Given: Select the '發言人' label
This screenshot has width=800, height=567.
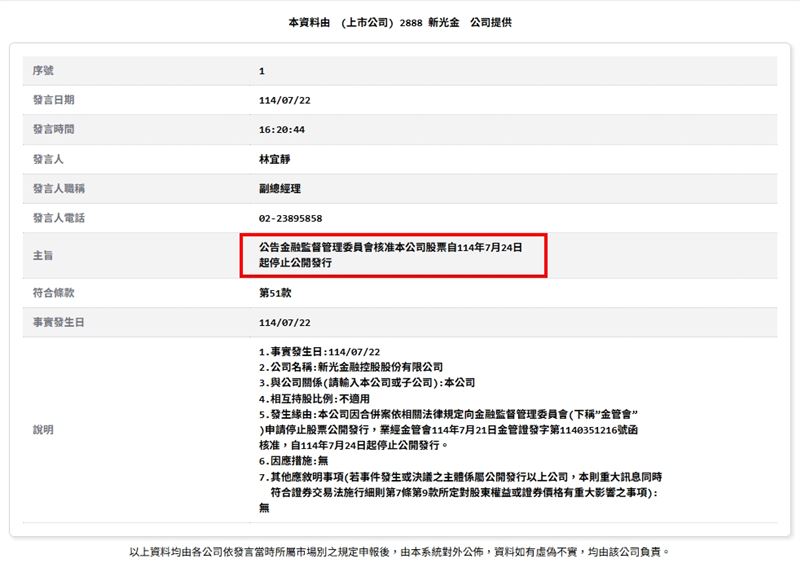Looking at the screenshot, I should [48, 159].
